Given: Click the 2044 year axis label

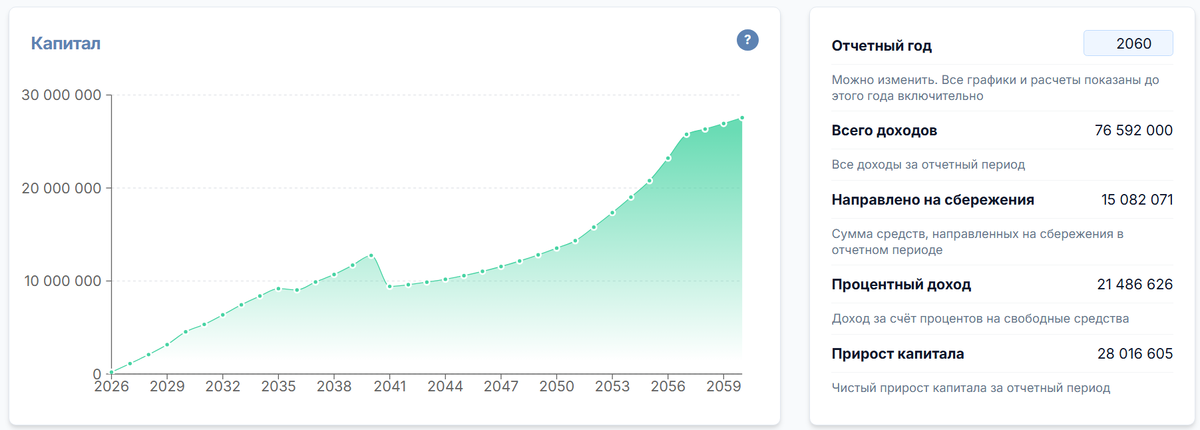Looking at the screenshot, I should coord(446,387).
